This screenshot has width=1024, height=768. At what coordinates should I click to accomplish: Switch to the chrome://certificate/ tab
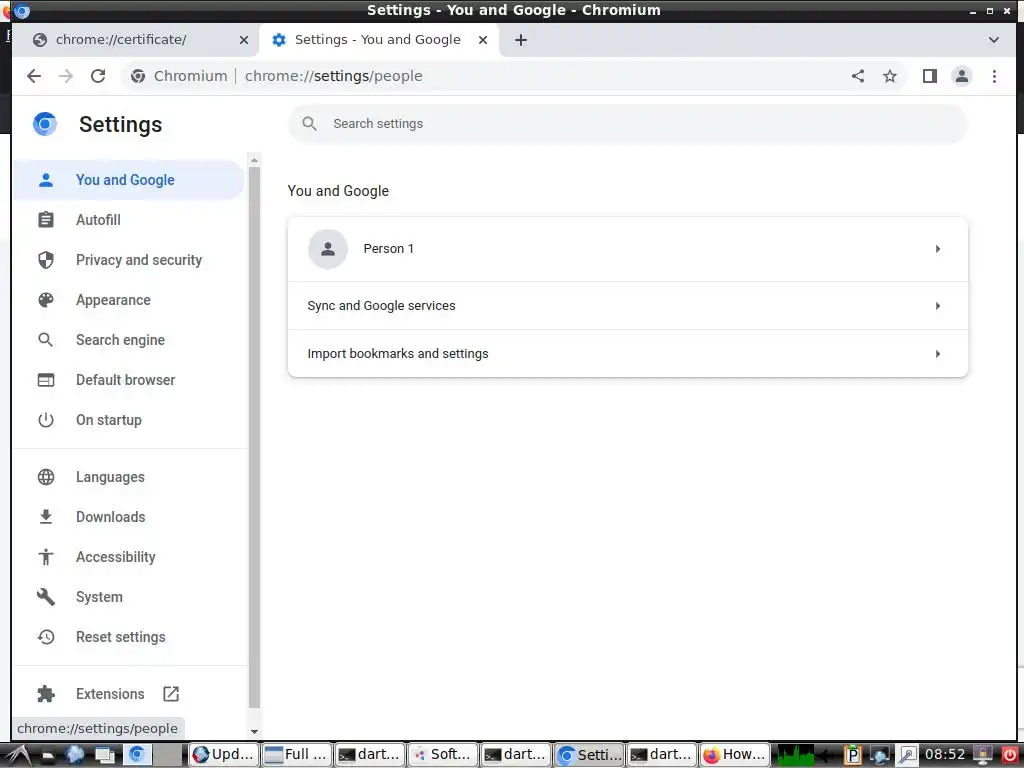coord(136,40)
